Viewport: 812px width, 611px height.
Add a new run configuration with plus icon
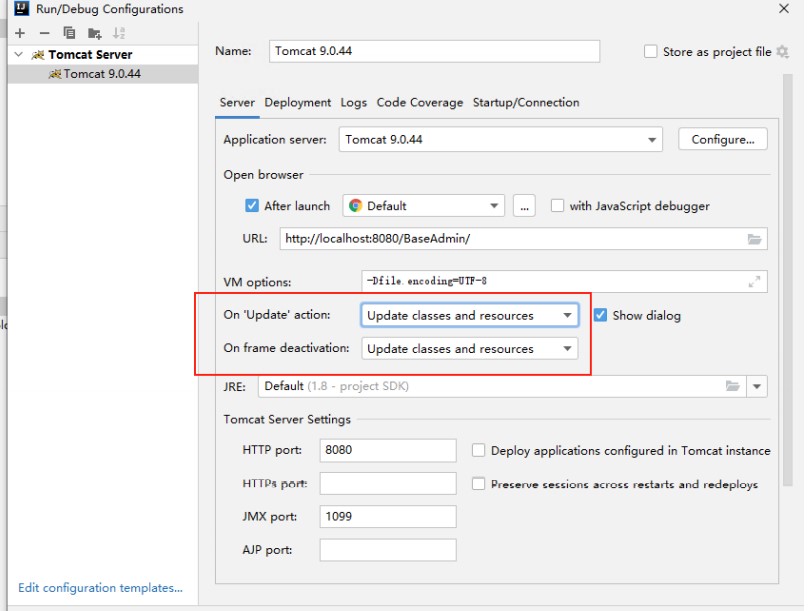point(20,34)
